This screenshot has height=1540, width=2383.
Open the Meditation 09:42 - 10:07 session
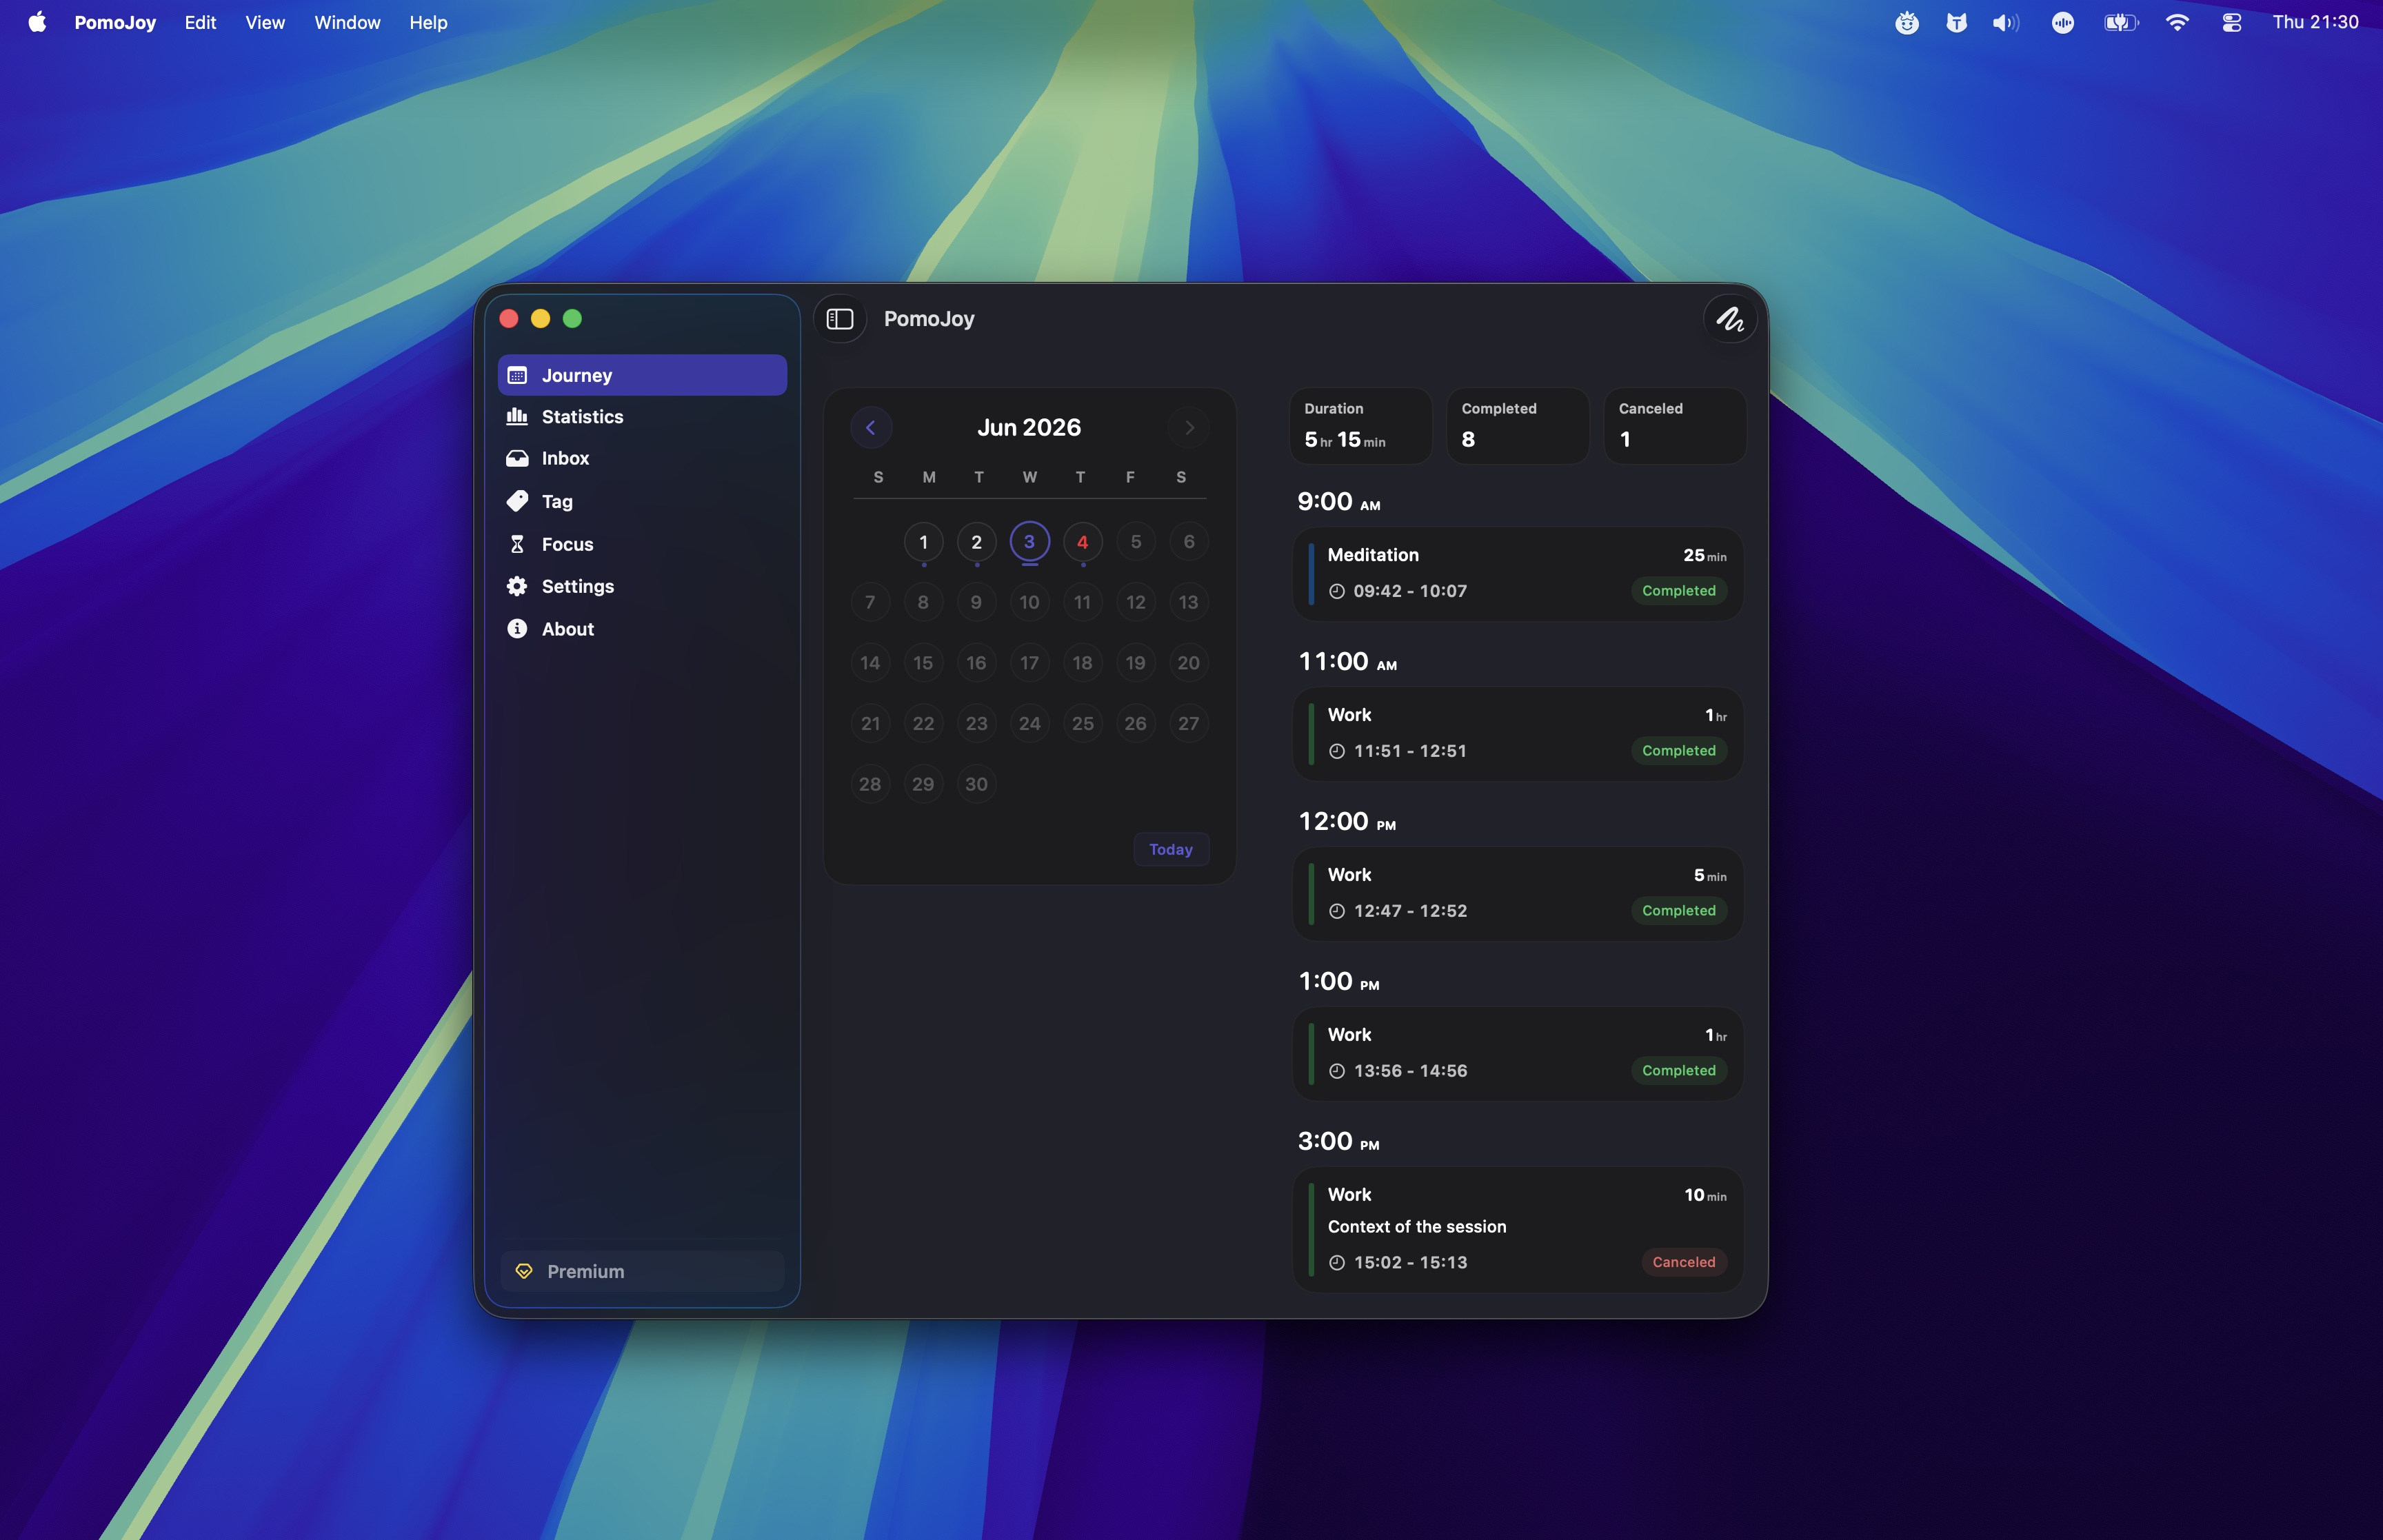(1518, 574)
